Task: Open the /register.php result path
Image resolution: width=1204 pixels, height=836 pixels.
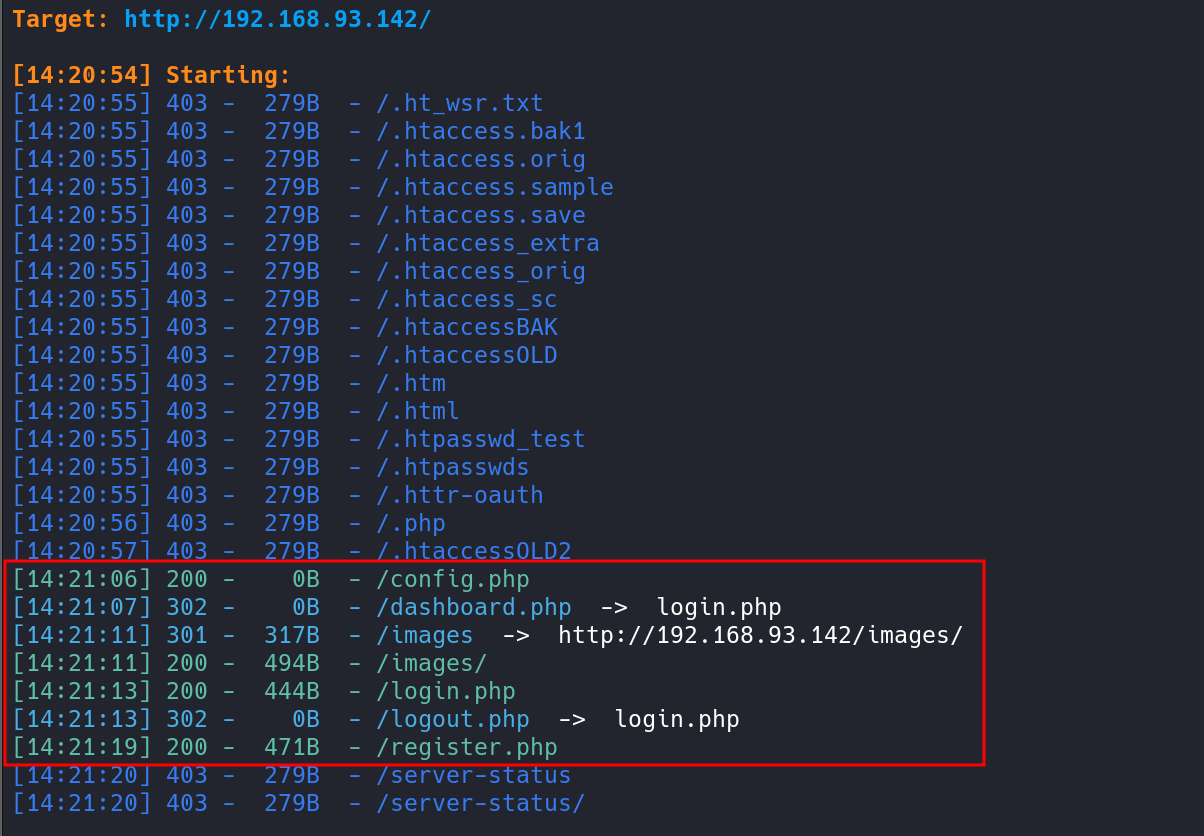Action: point(467,747)
